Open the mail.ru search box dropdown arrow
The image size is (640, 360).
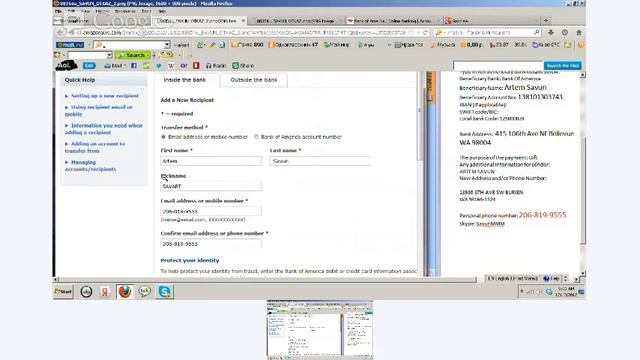(x=167, y=45)
